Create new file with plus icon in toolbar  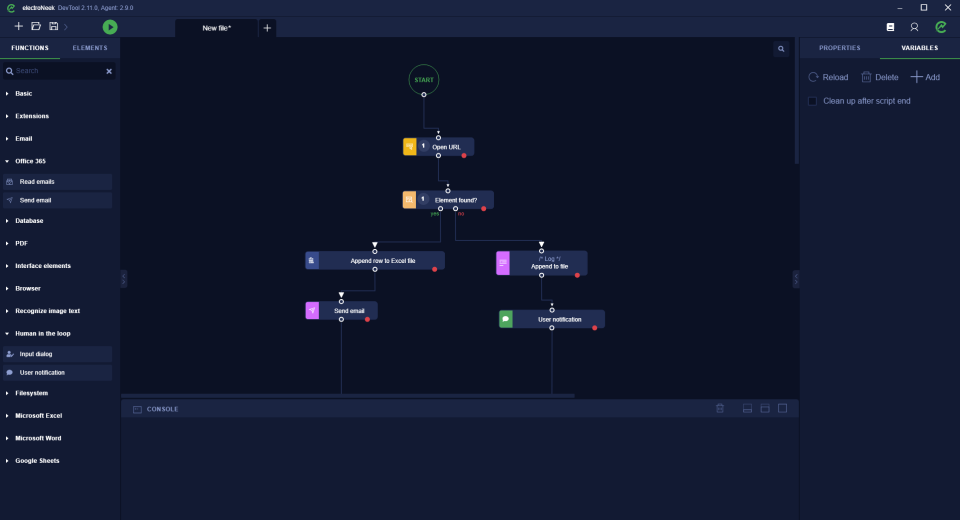(x=18, y=26)
